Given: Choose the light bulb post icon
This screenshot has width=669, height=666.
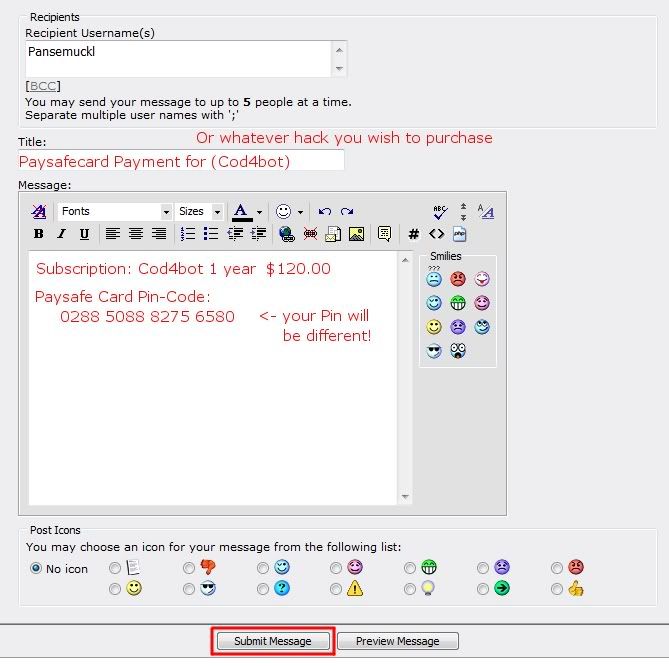Looking at the screenshot, I should pyautogui.click(x=410, y=589).
